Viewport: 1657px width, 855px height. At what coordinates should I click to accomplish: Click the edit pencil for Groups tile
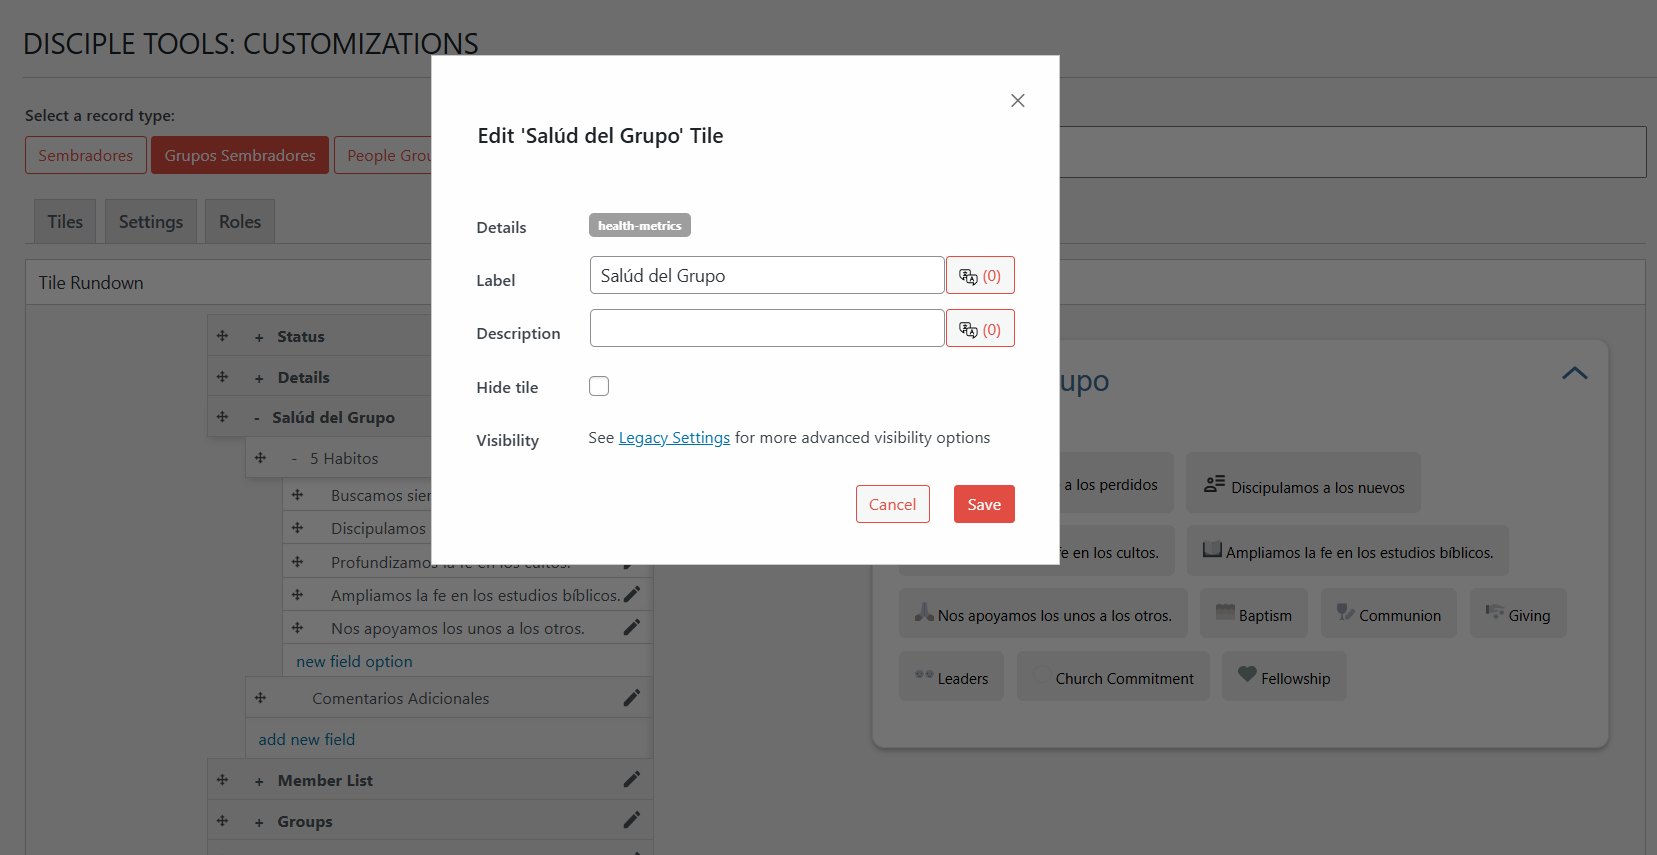coord(631,821)
